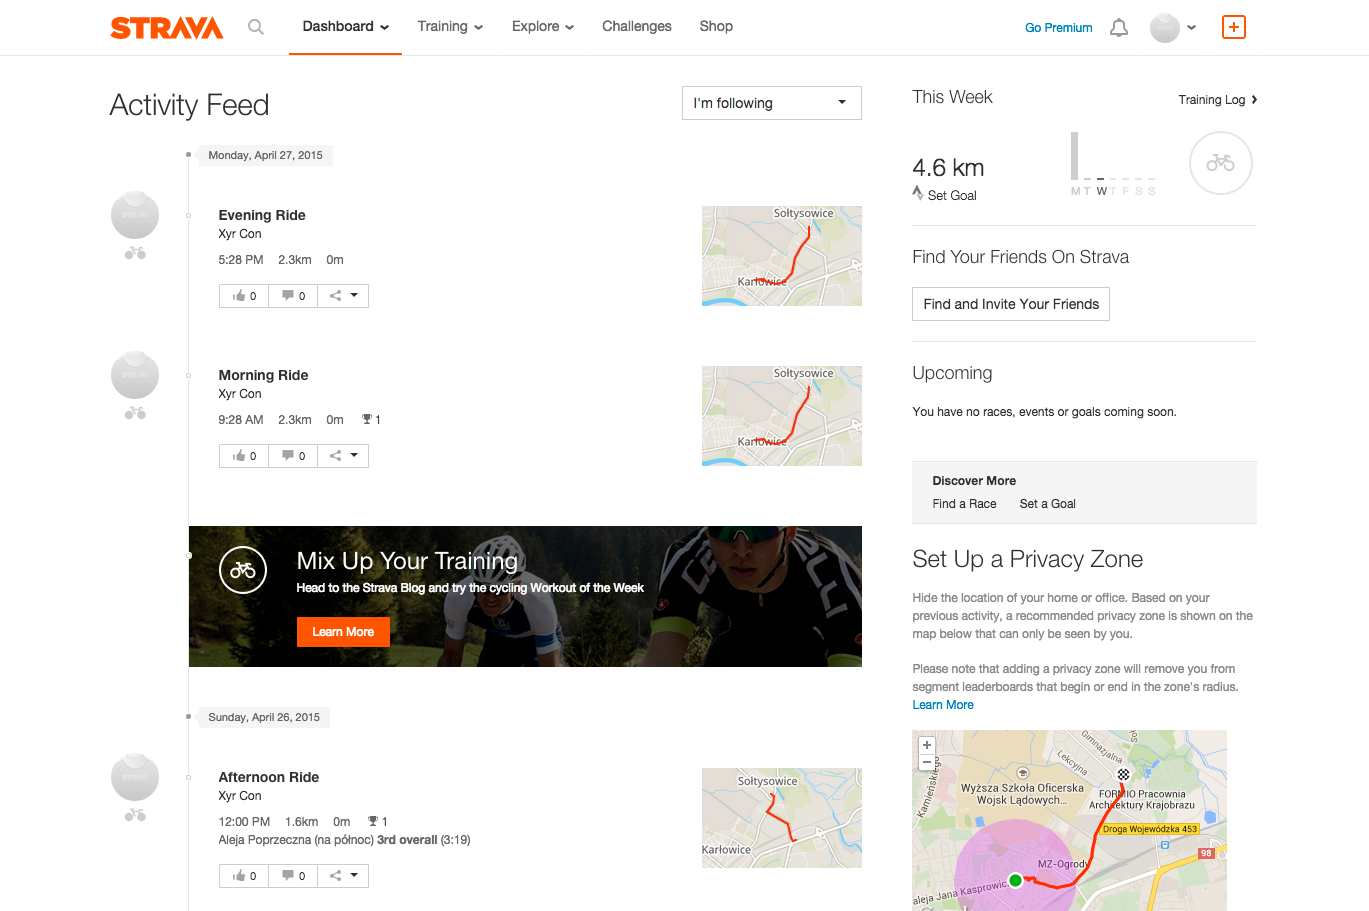Viewport: 1369px width, 911px height.
Task: Click Find and Invite Your Friends
Action: click(1011, 304)
